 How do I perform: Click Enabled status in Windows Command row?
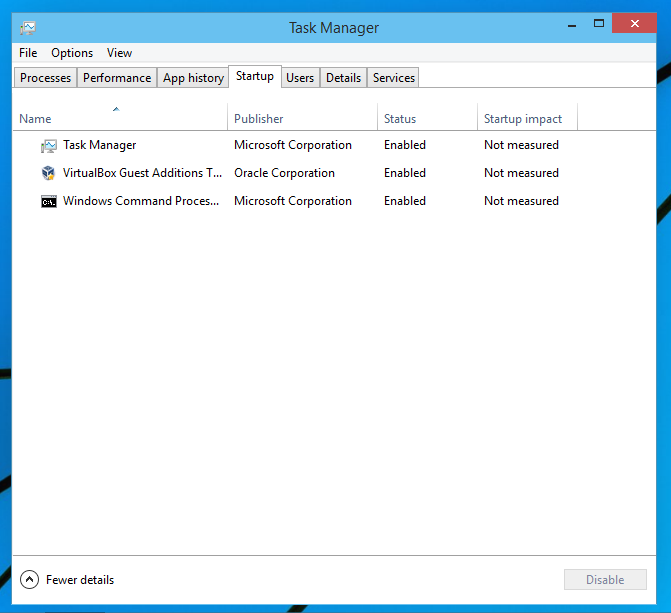pyautogui.click(x=405, y=201)
